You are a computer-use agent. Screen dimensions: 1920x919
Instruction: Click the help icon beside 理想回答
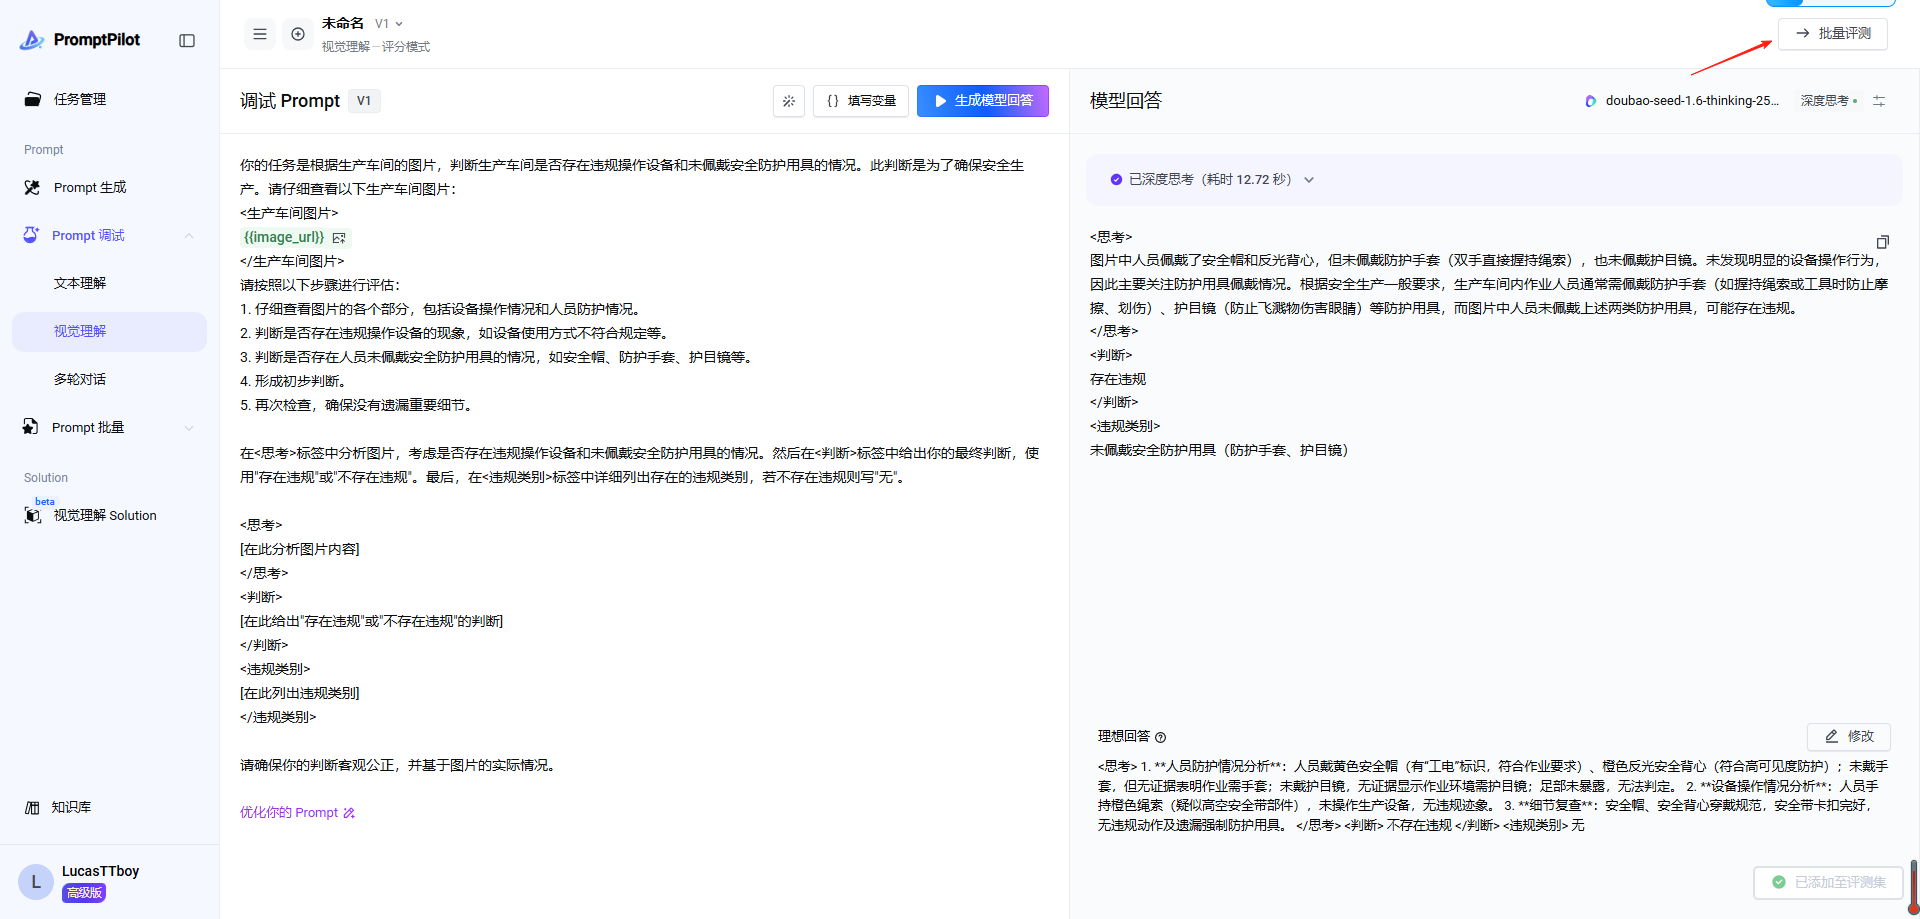click(1161, 738)
